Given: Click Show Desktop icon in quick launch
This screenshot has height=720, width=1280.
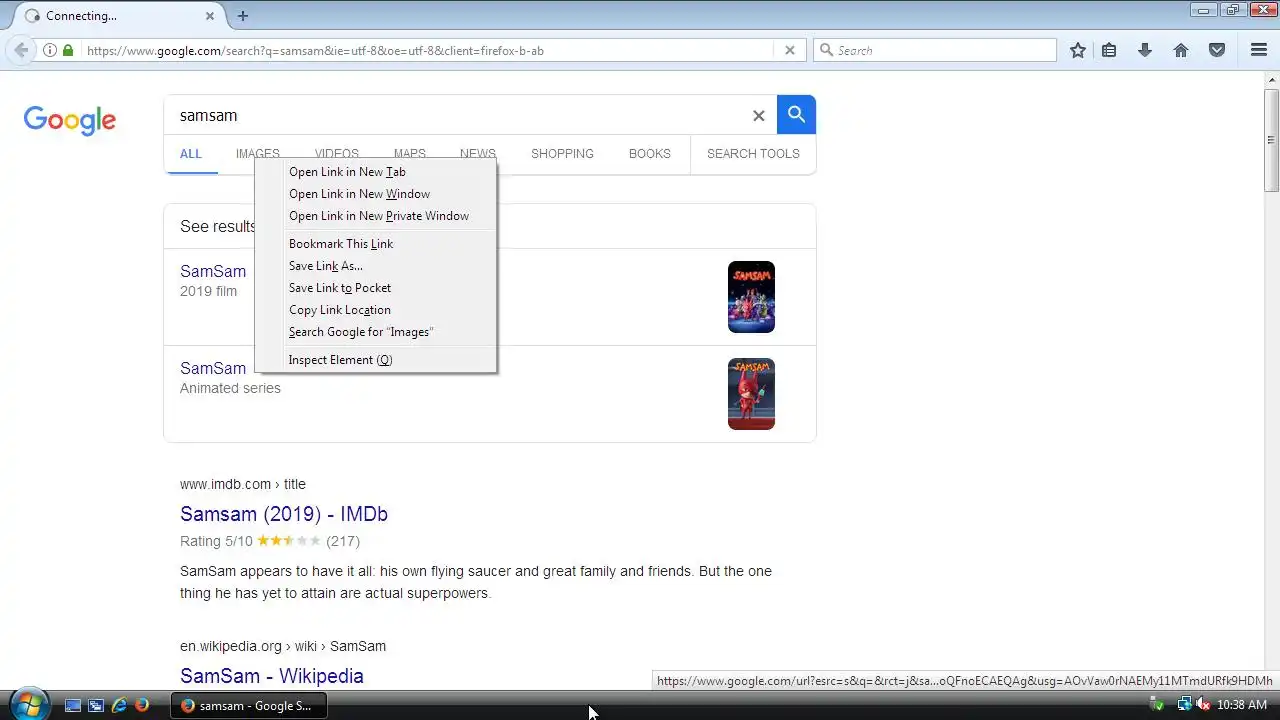Looking at the screenshot, I should tap(73, 705).
